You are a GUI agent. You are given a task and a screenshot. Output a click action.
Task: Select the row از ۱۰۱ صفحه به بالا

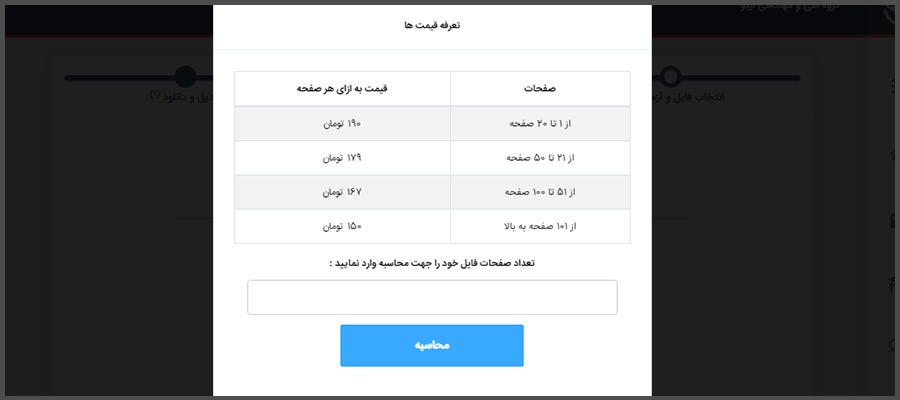[x=432, y=227]
